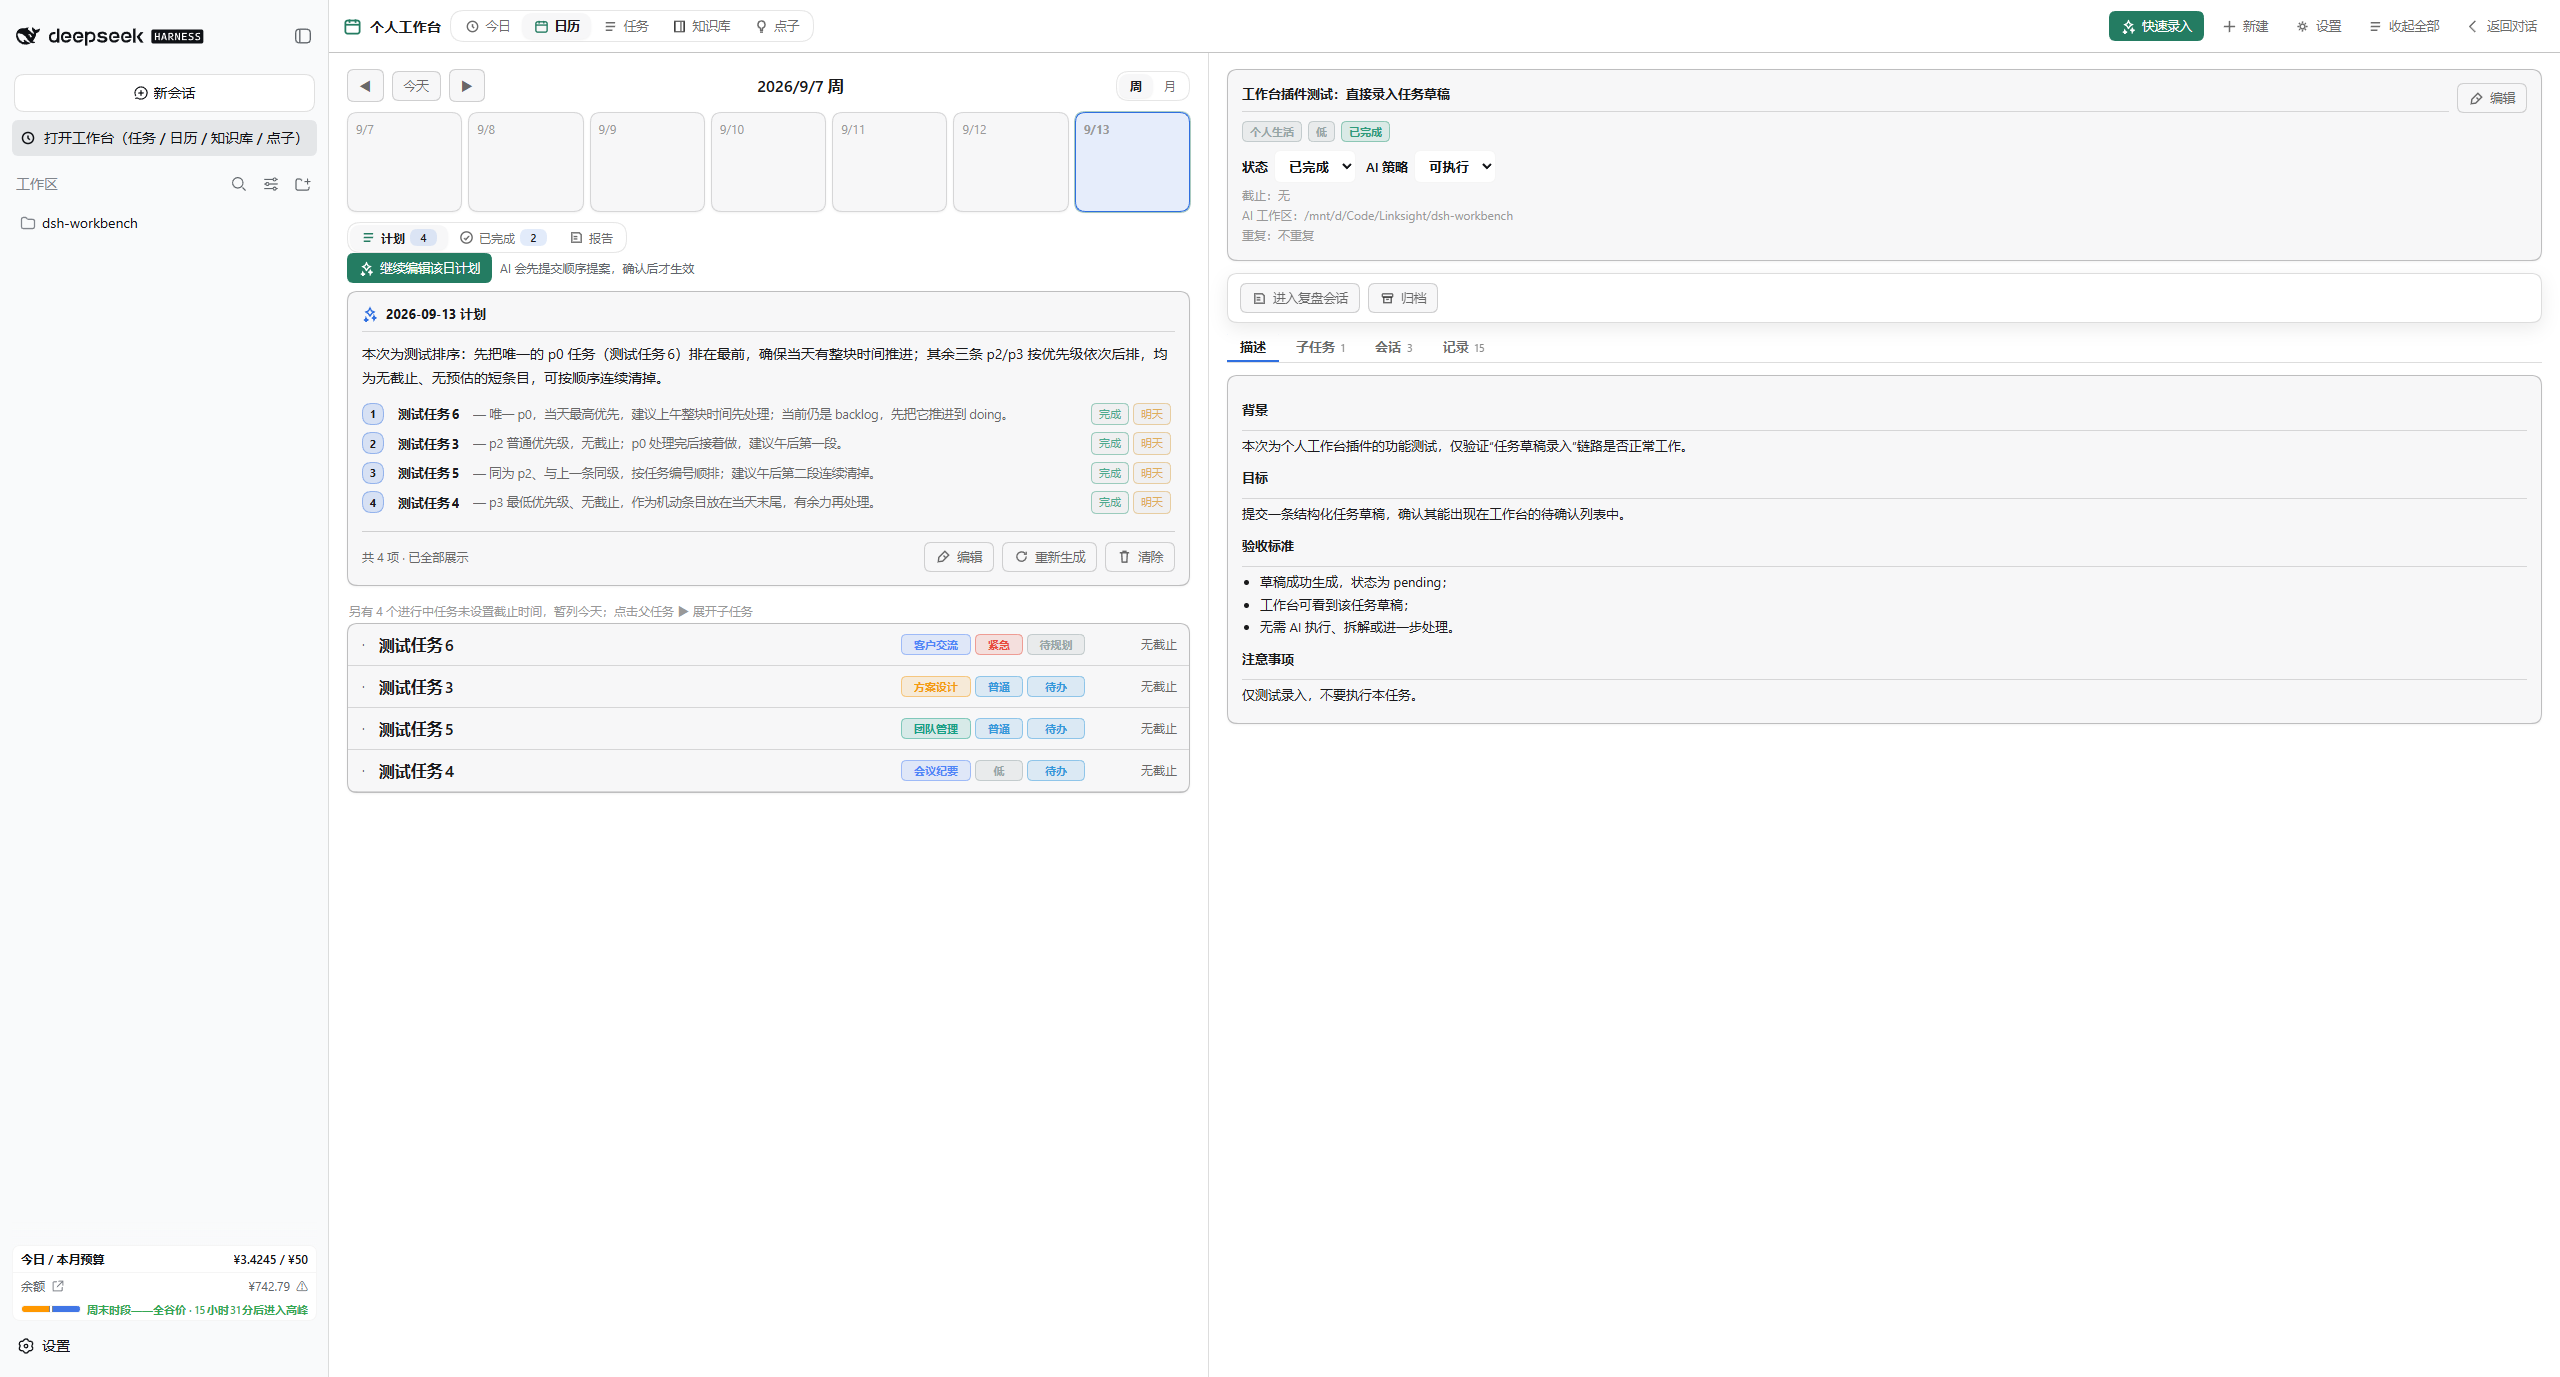Edit task details pencil button
This screenshot has width=2560, height=1377.
pyautogui.click(x=2492, y=98)
